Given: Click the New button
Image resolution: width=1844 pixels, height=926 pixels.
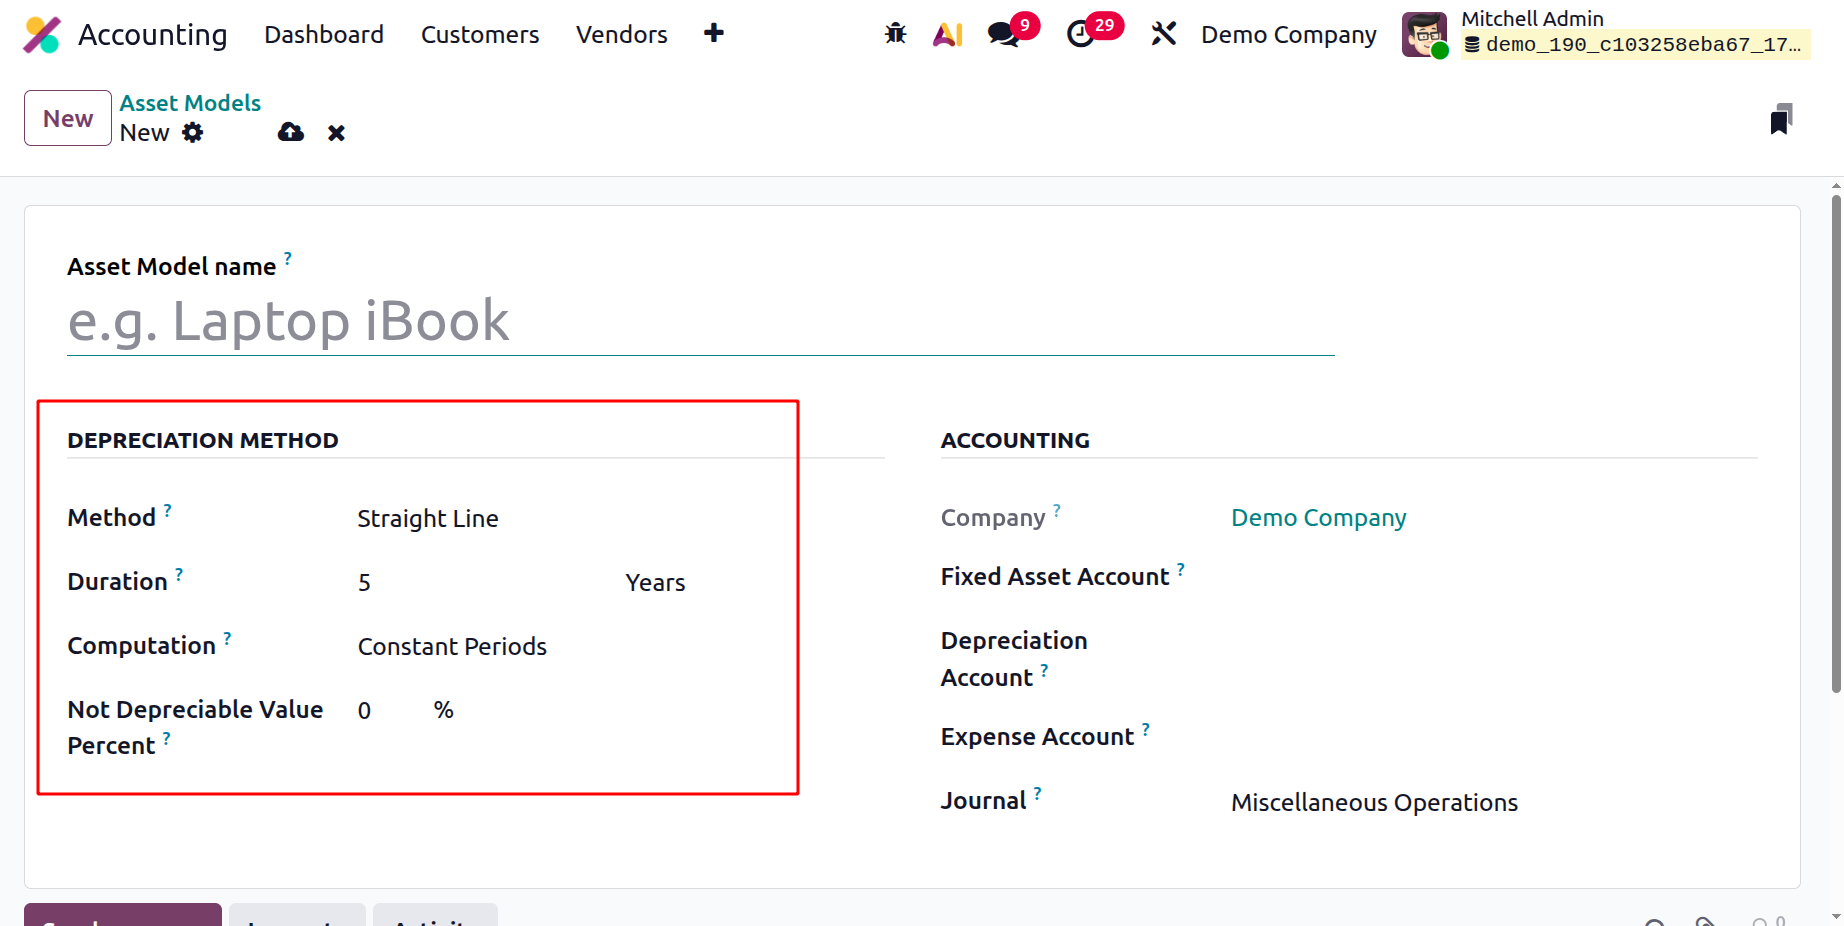Looking at the screenshot, I should click(68, 118).
